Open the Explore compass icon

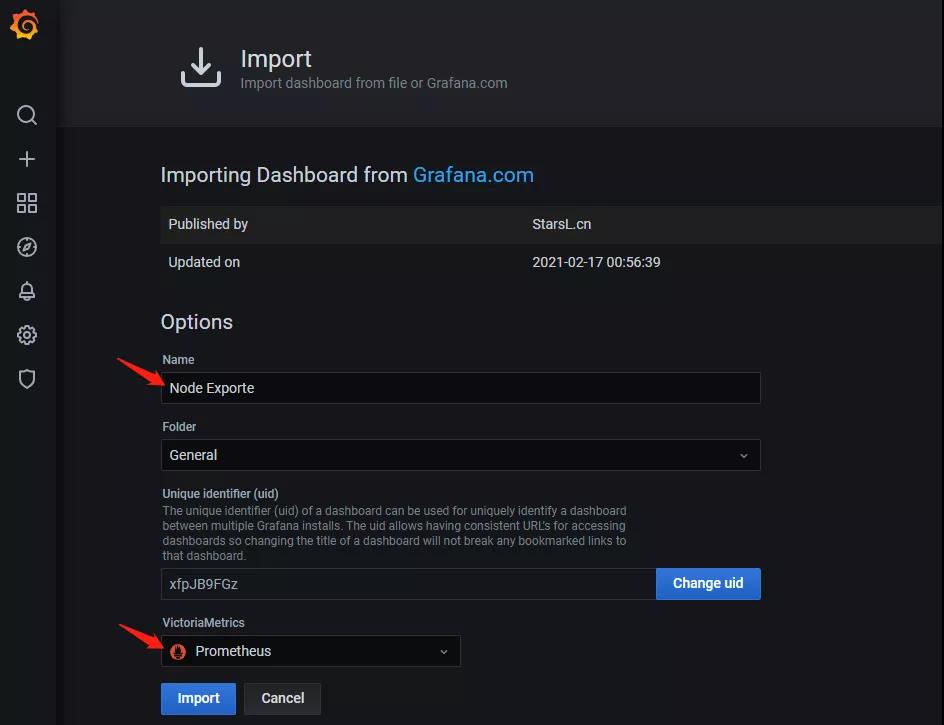tap(26, 247)
